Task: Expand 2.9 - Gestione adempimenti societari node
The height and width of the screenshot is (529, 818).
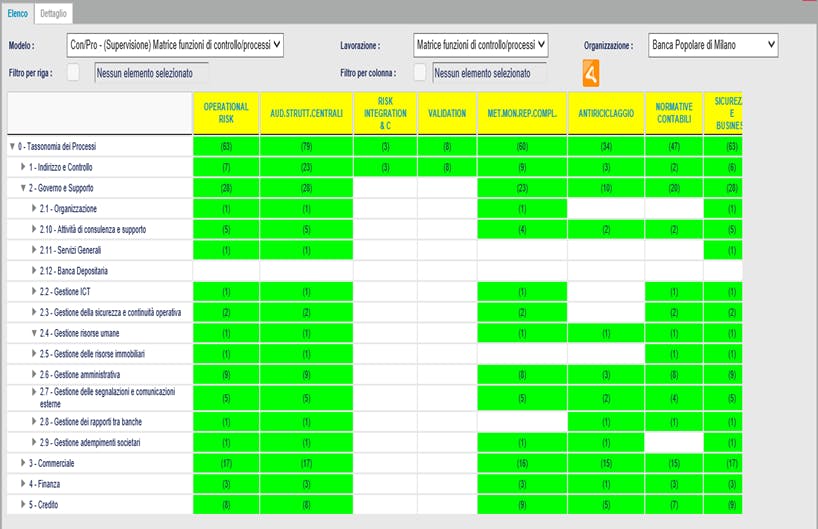Action: pyautogui.click(x=34, y=442)
